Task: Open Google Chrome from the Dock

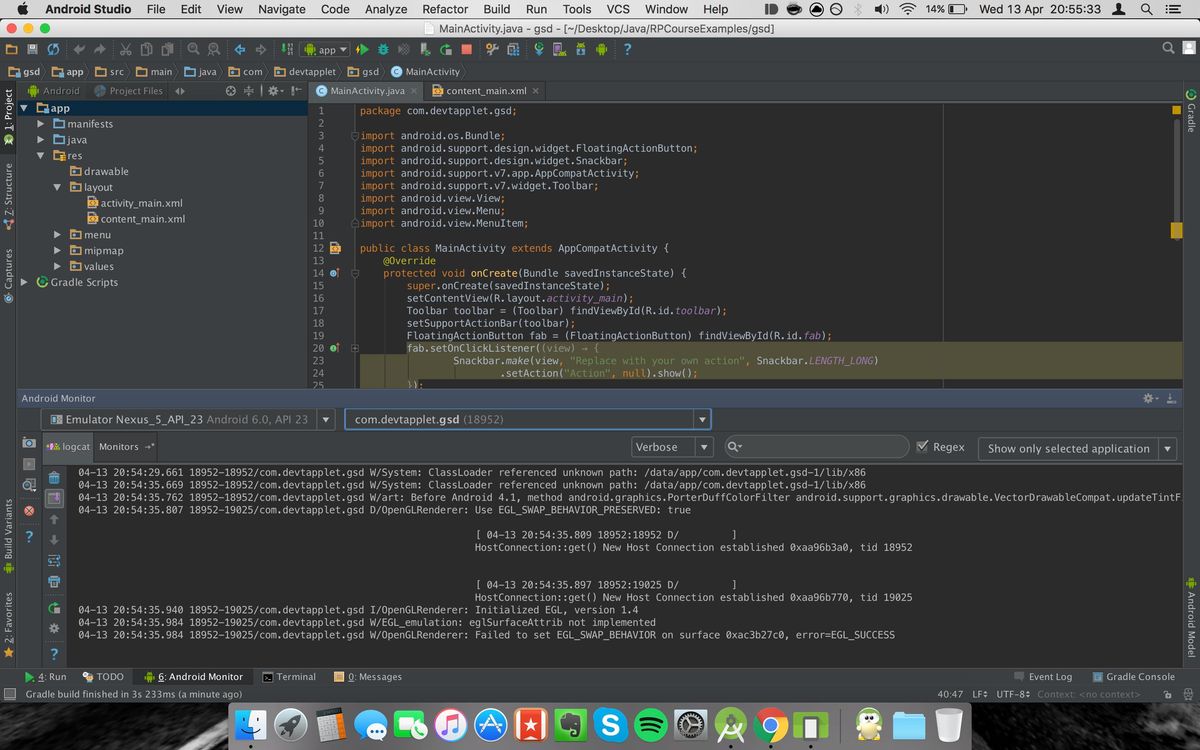Action: 771,724
